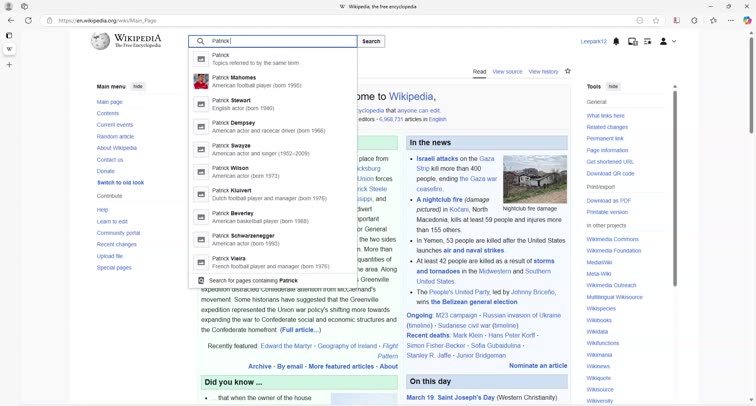Open Edge settings and more menu
756x406 pixels.
pyautogui.click(x=731, y=21)
